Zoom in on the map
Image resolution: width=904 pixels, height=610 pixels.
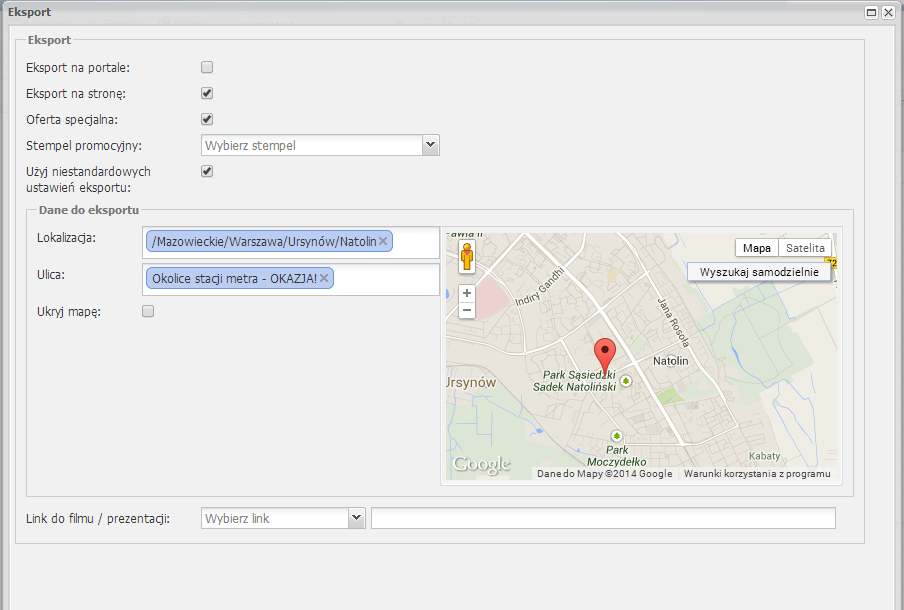pos(467,293)
